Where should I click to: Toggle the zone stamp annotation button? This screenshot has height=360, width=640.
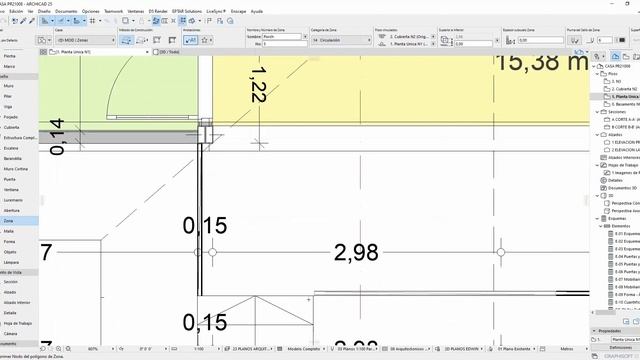tap(190, 40)
